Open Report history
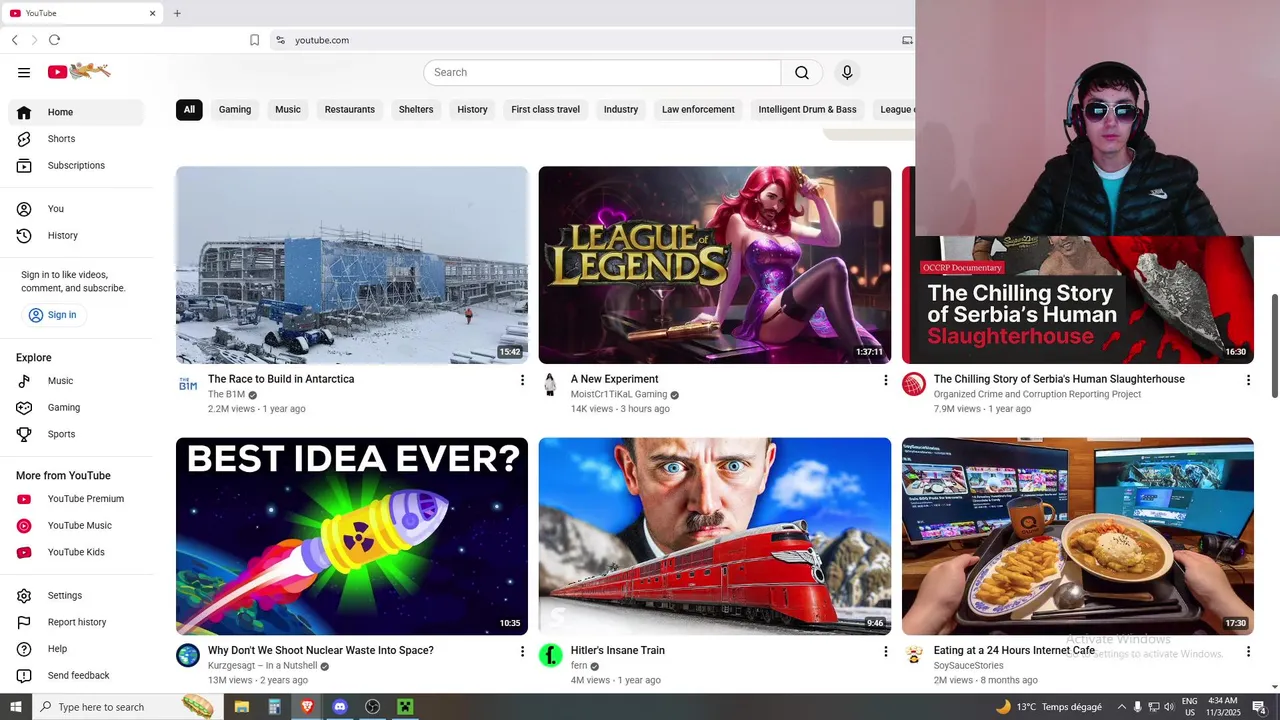This screenshot has height=720, width=1280. pyautogui.click(x=76, y=623)
